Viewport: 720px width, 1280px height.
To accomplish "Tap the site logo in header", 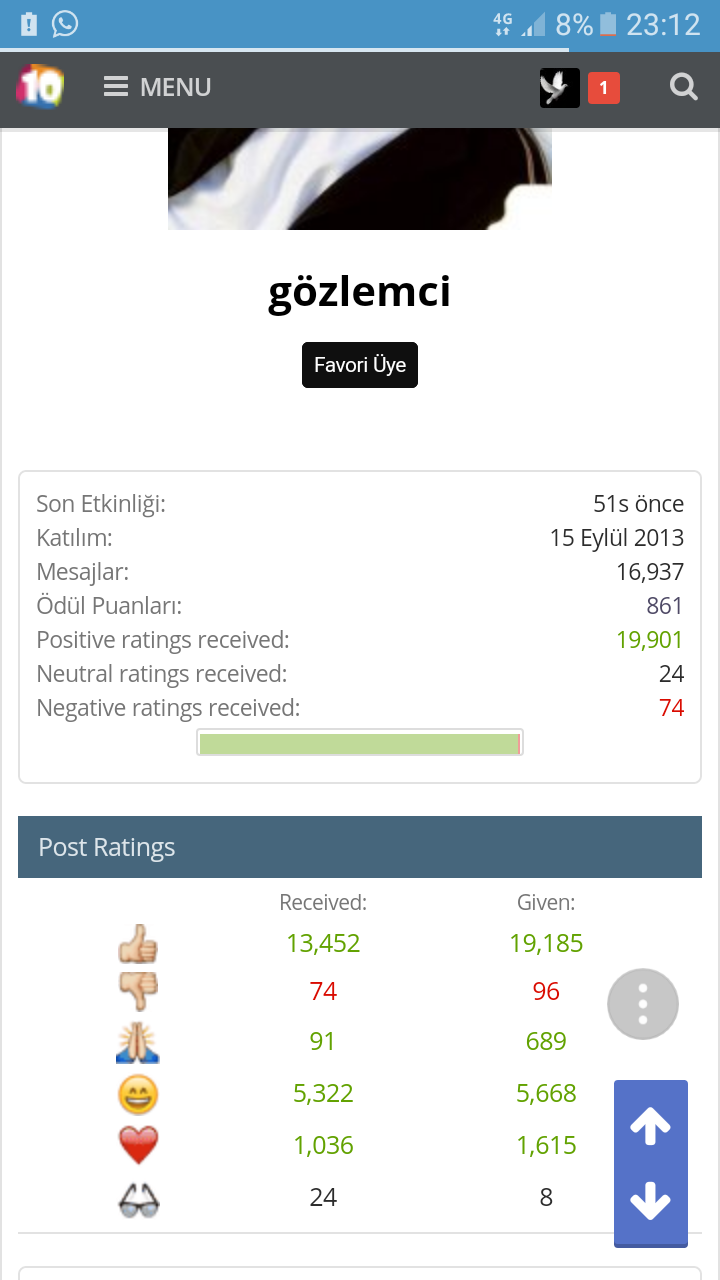I will click(x=40, y=87).
